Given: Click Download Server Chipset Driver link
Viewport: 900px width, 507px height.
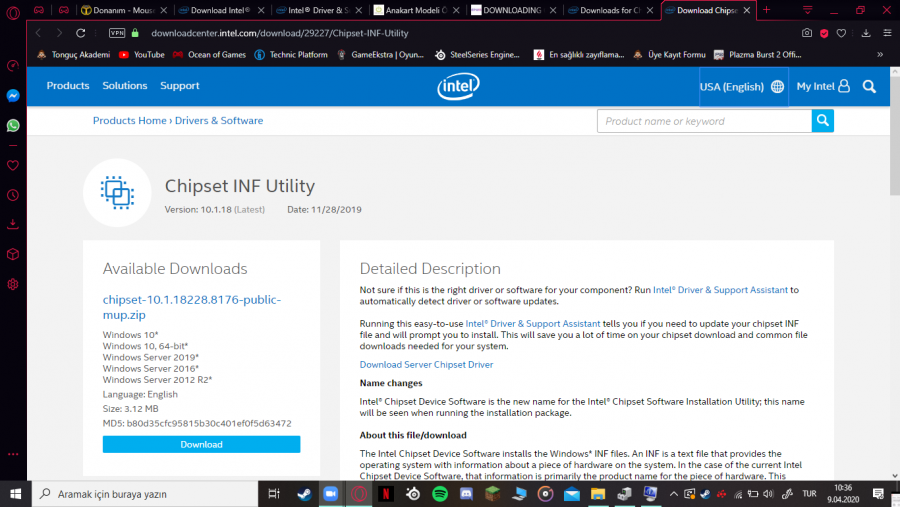Looking at the screenshot, I should [x=426, y=365].
